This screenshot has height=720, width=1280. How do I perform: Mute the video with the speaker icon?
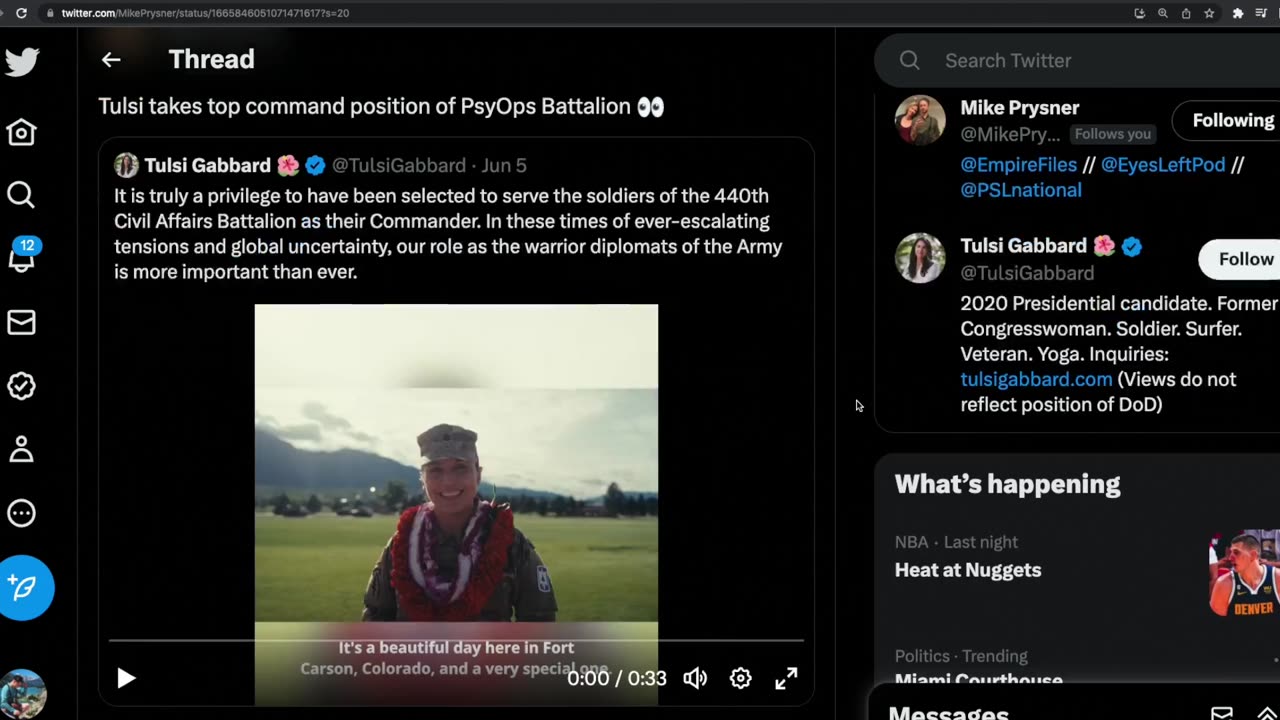click(x=695, y=678)
